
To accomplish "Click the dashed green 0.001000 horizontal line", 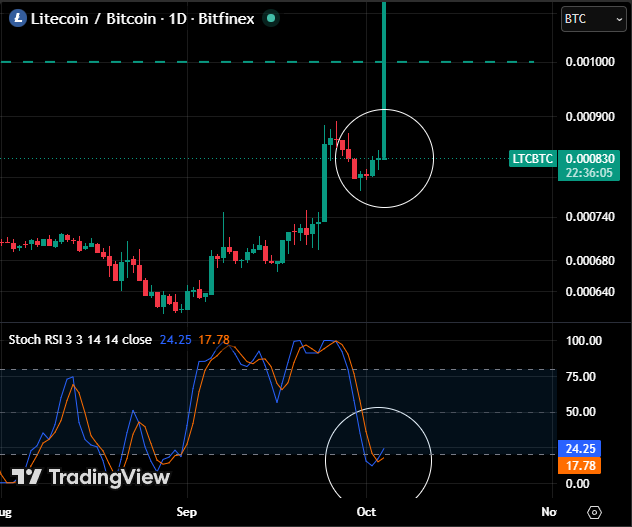I will coord(267,62).
